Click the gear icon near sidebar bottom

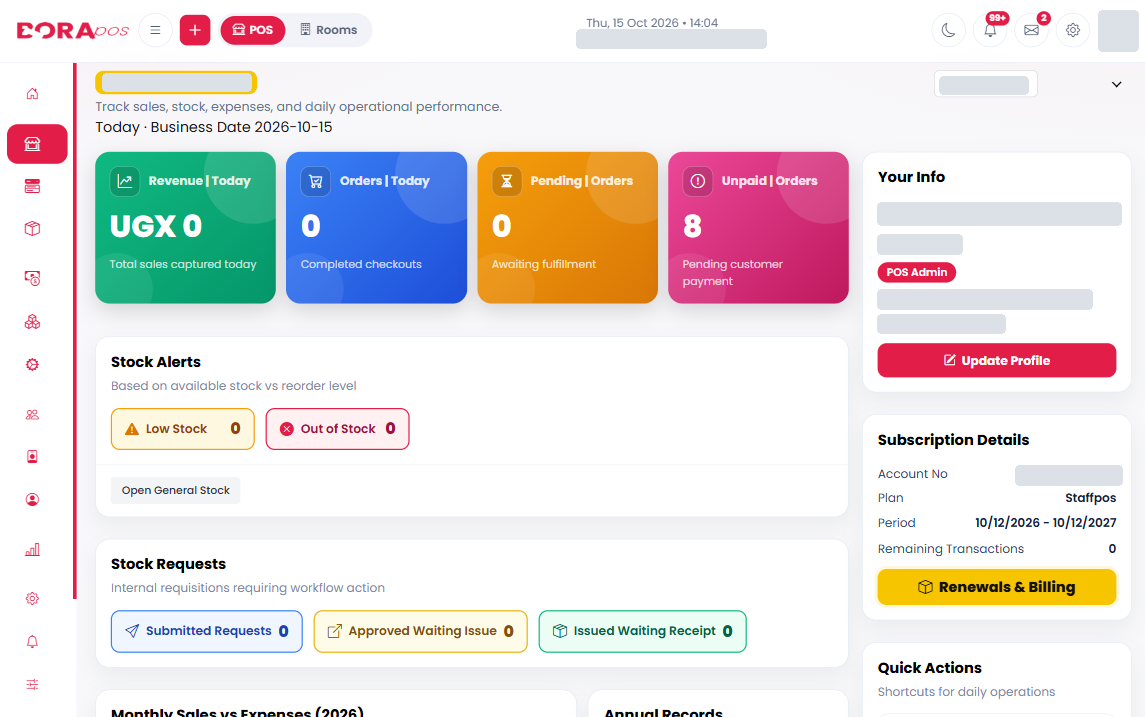click(x=32, y=599)
